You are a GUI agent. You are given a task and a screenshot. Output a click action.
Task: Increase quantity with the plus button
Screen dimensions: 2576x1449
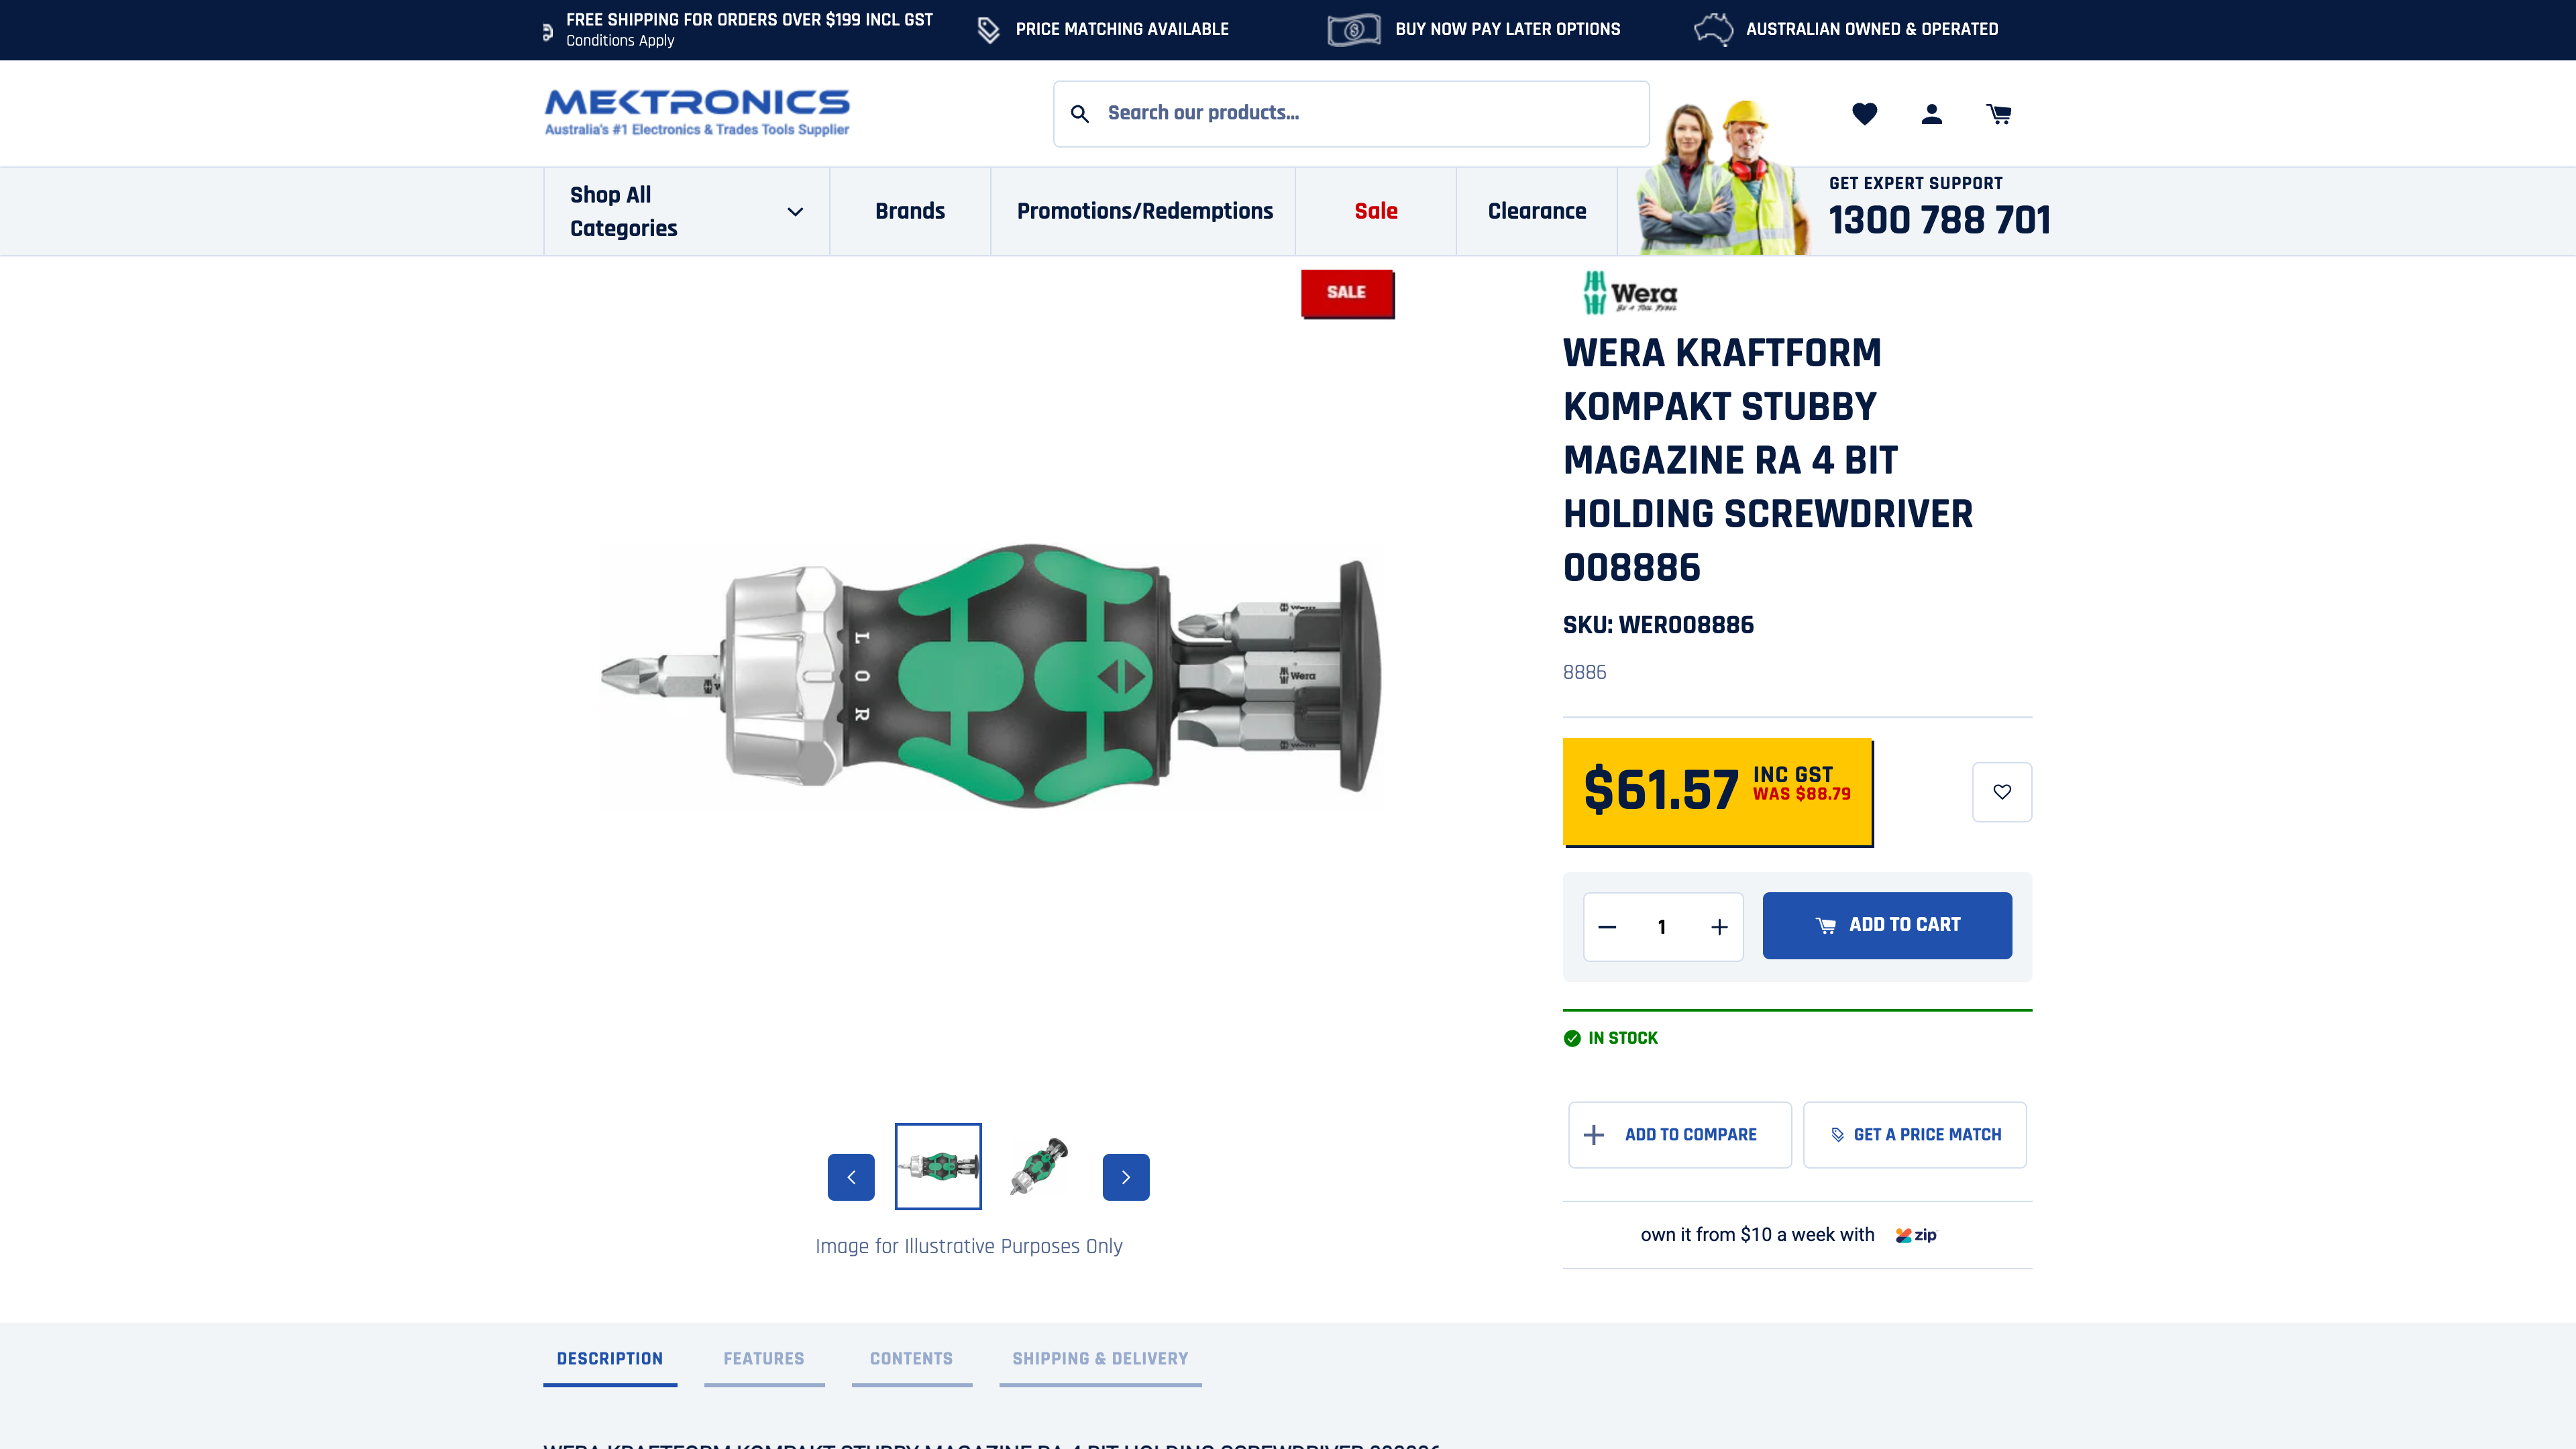(1719, 927)
